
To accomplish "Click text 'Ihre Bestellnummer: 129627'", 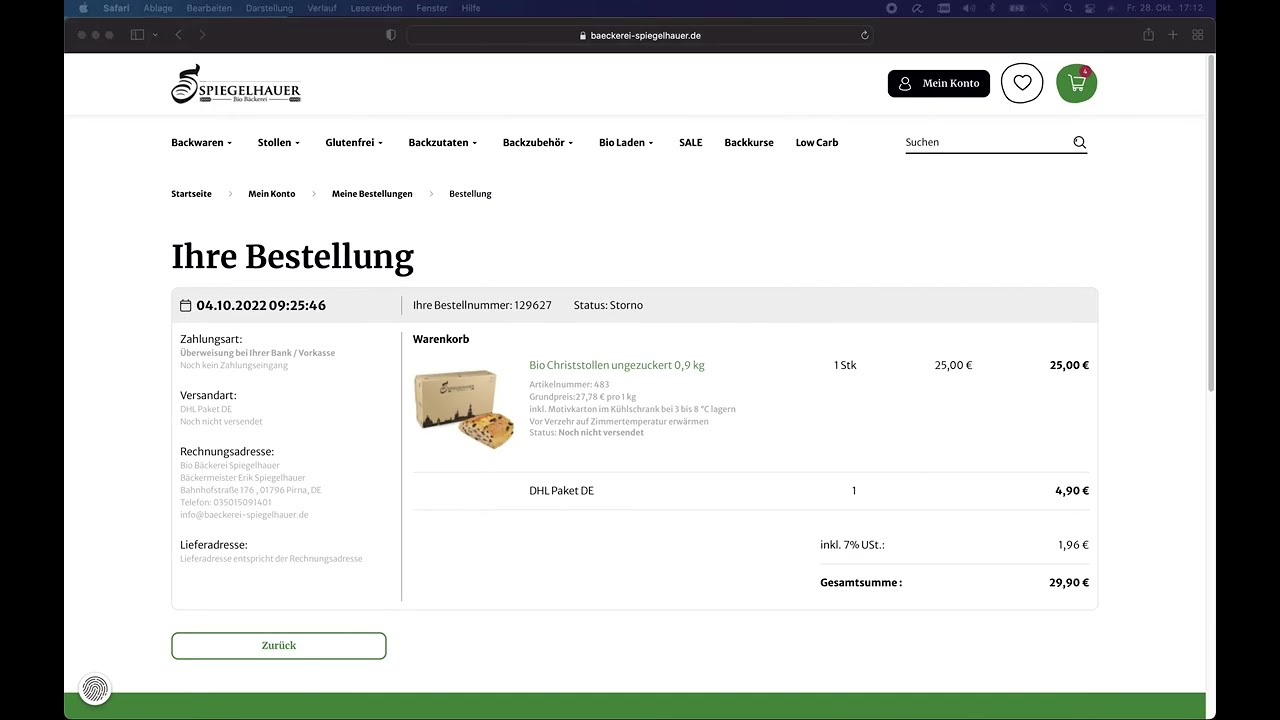I will (x=482, y=305).
